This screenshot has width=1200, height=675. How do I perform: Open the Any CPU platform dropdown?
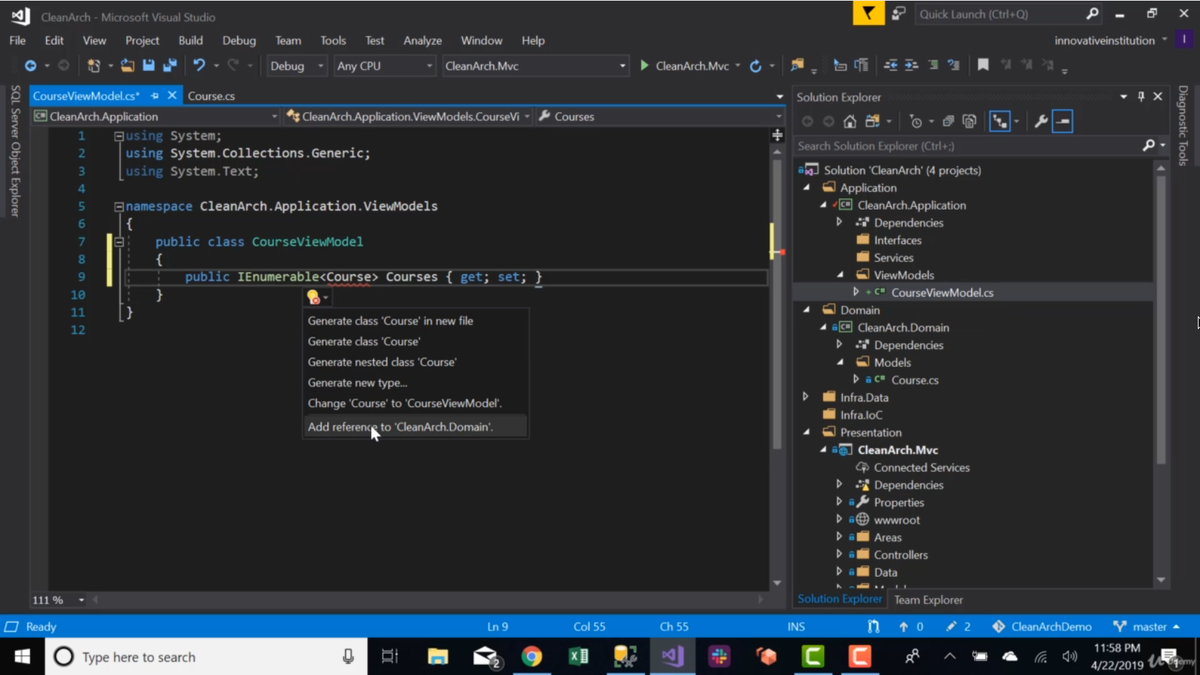(x=384, y=66)
